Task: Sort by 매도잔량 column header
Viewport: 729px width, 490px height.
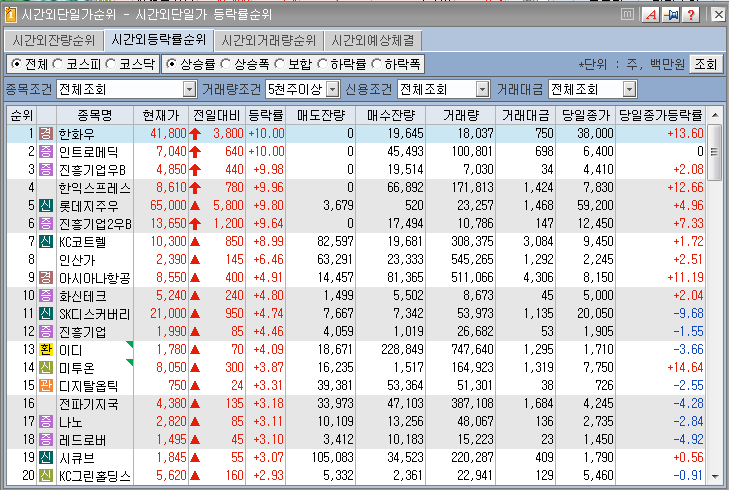Action: tap(320, 115)
